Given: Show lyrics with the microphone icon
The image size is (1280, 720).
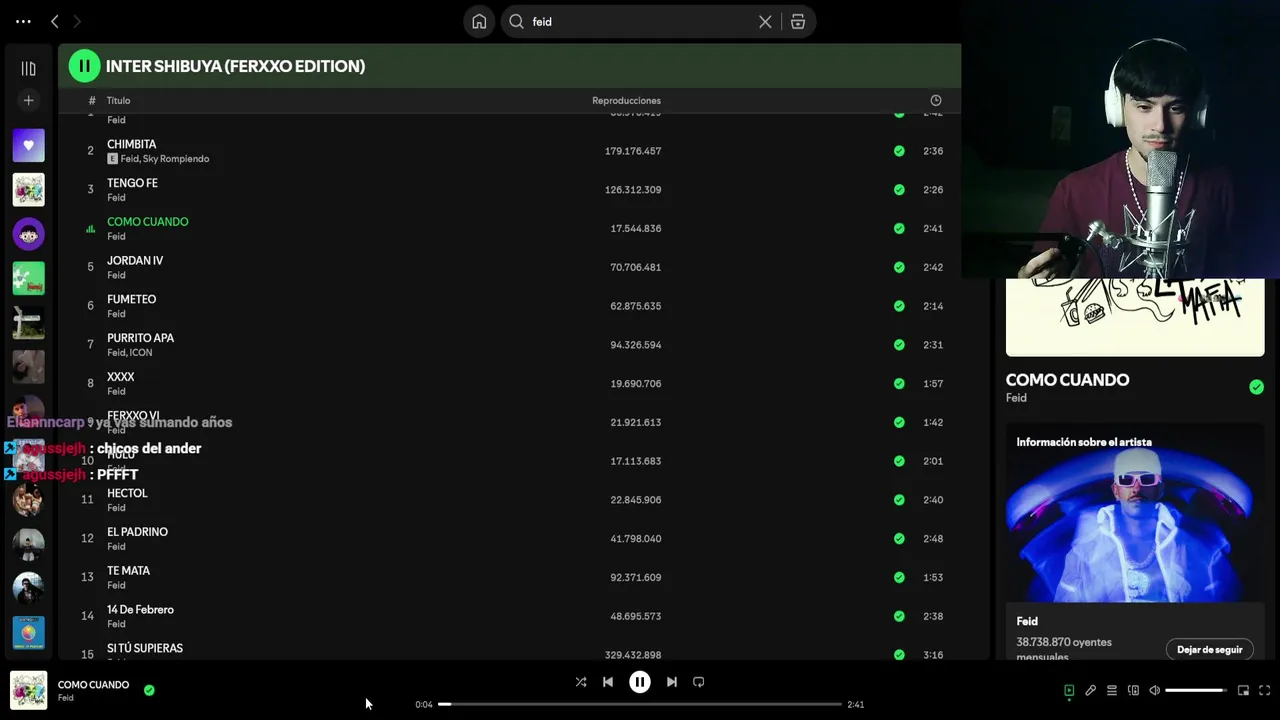Looking at the screenshot, I should pyautogui.click(x=1091, y=690).
